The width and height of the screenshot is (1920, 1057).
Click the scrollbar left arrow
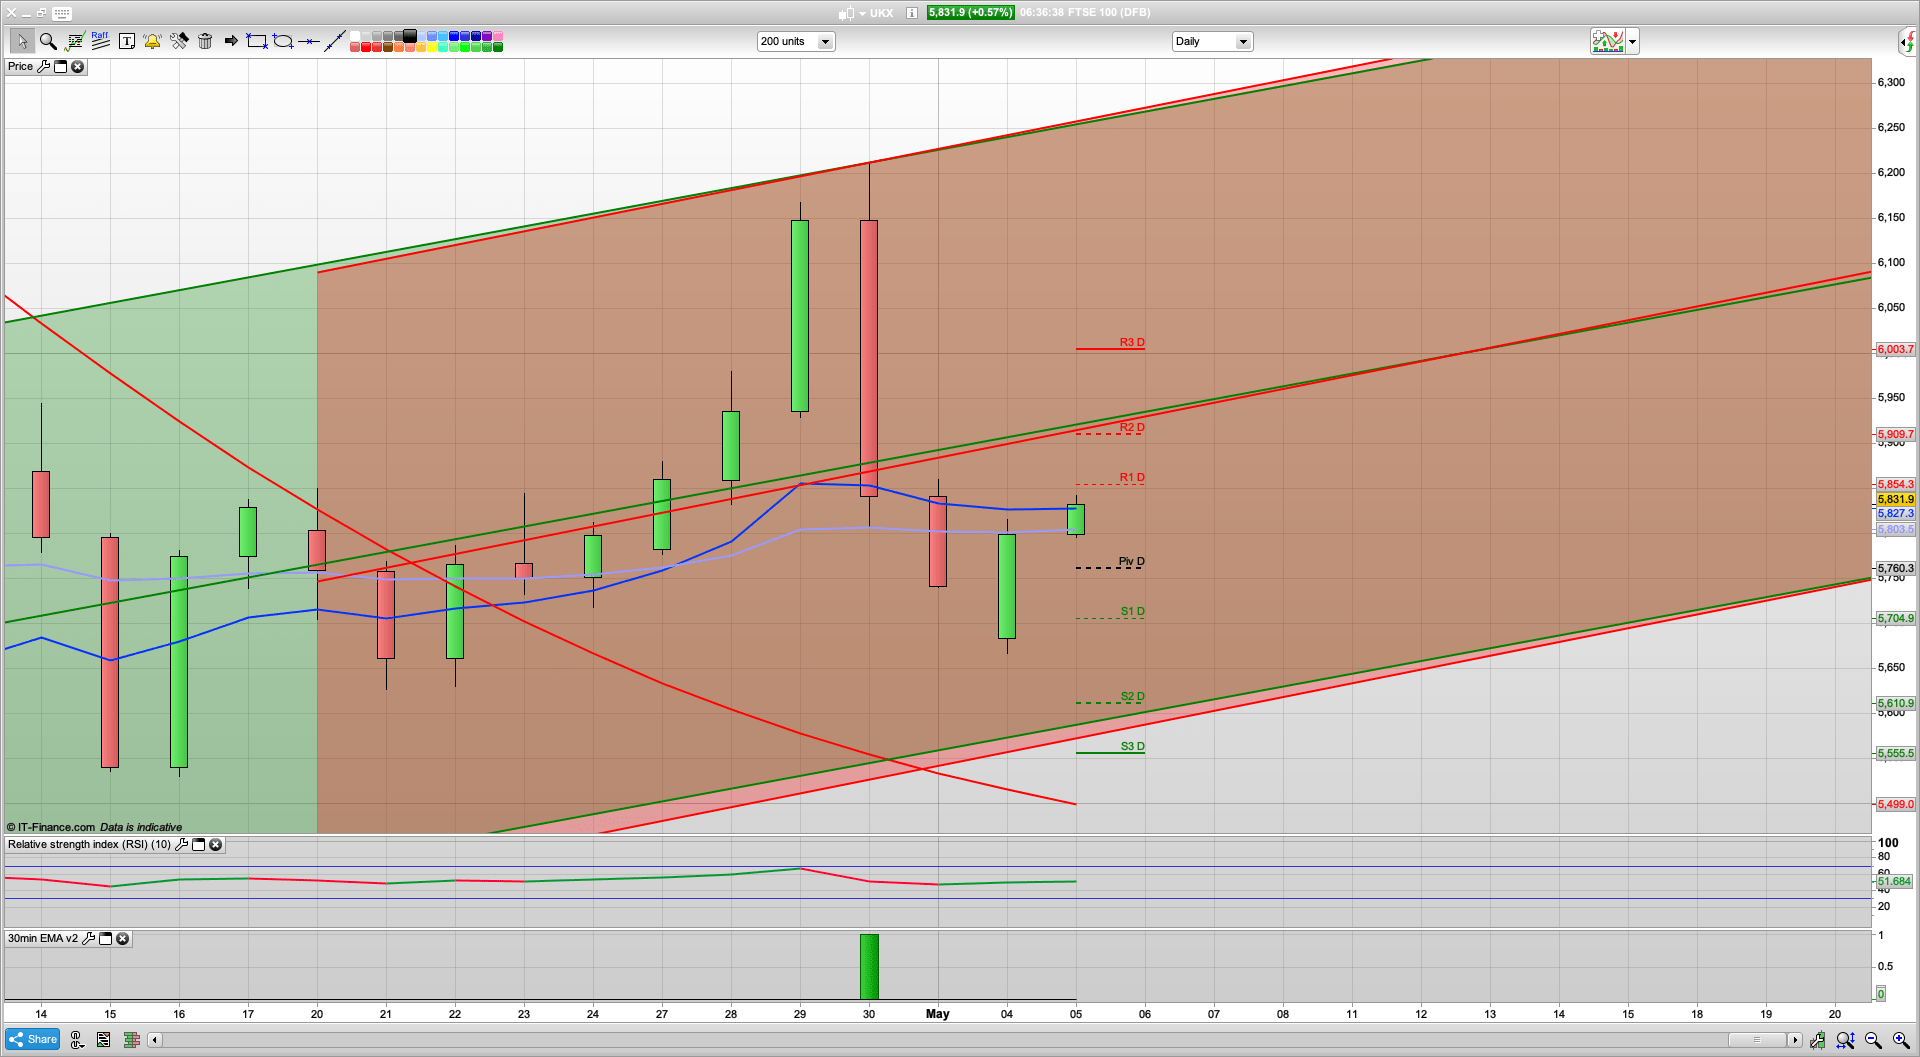coord(154,1040)
